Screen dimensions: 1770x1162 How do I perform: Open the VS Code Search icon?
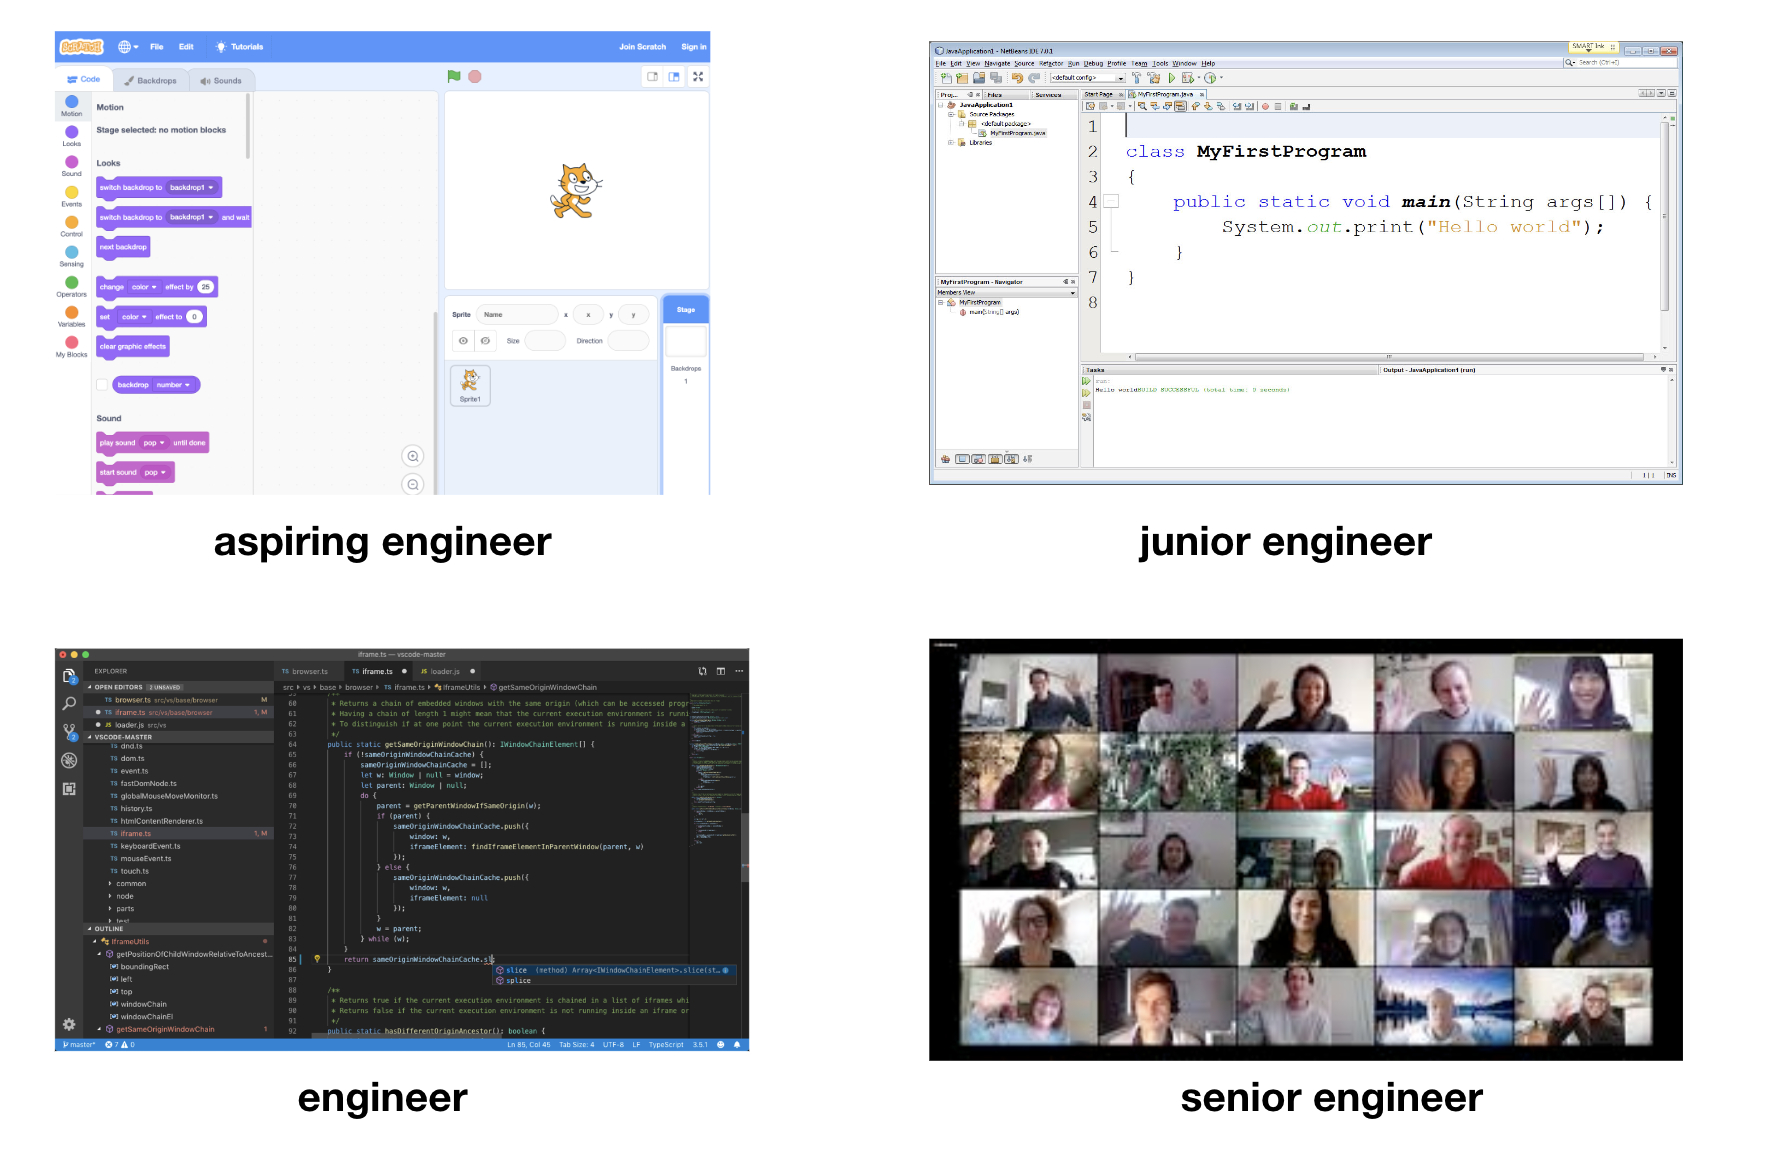pos(69,704)
